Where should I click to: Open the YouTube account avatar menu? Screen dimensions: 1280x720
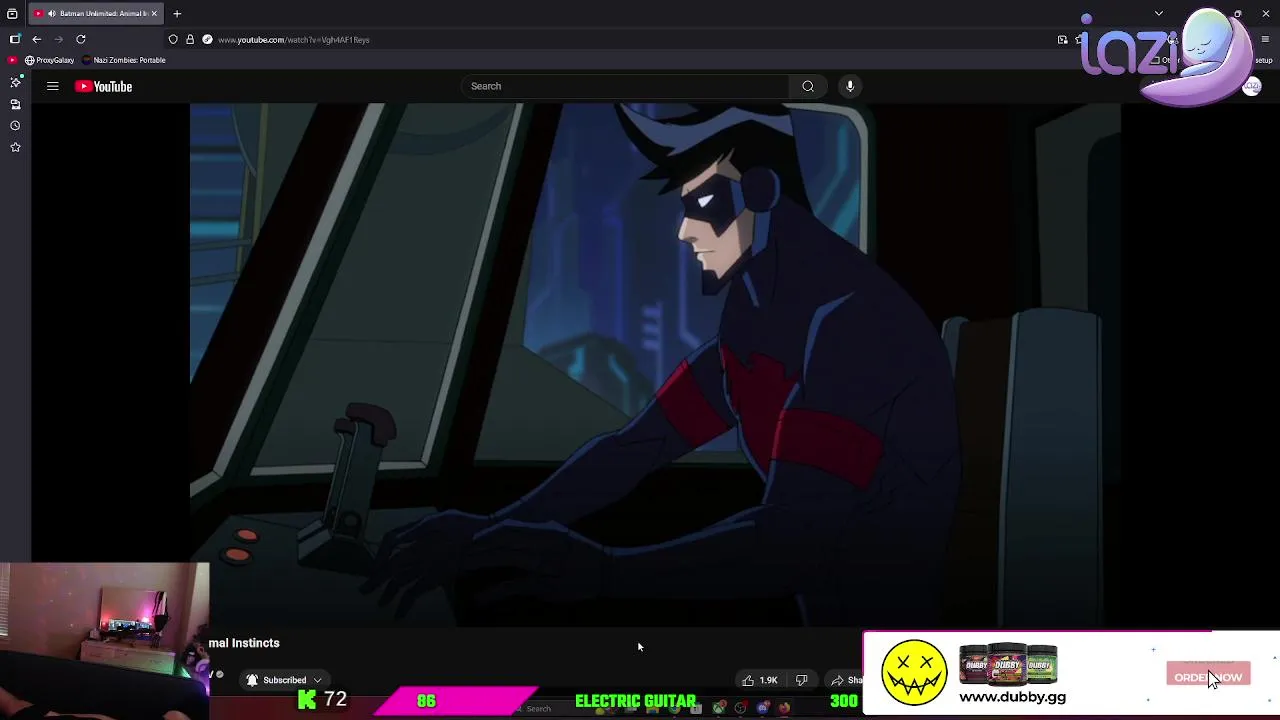(x=1251, y=87)
